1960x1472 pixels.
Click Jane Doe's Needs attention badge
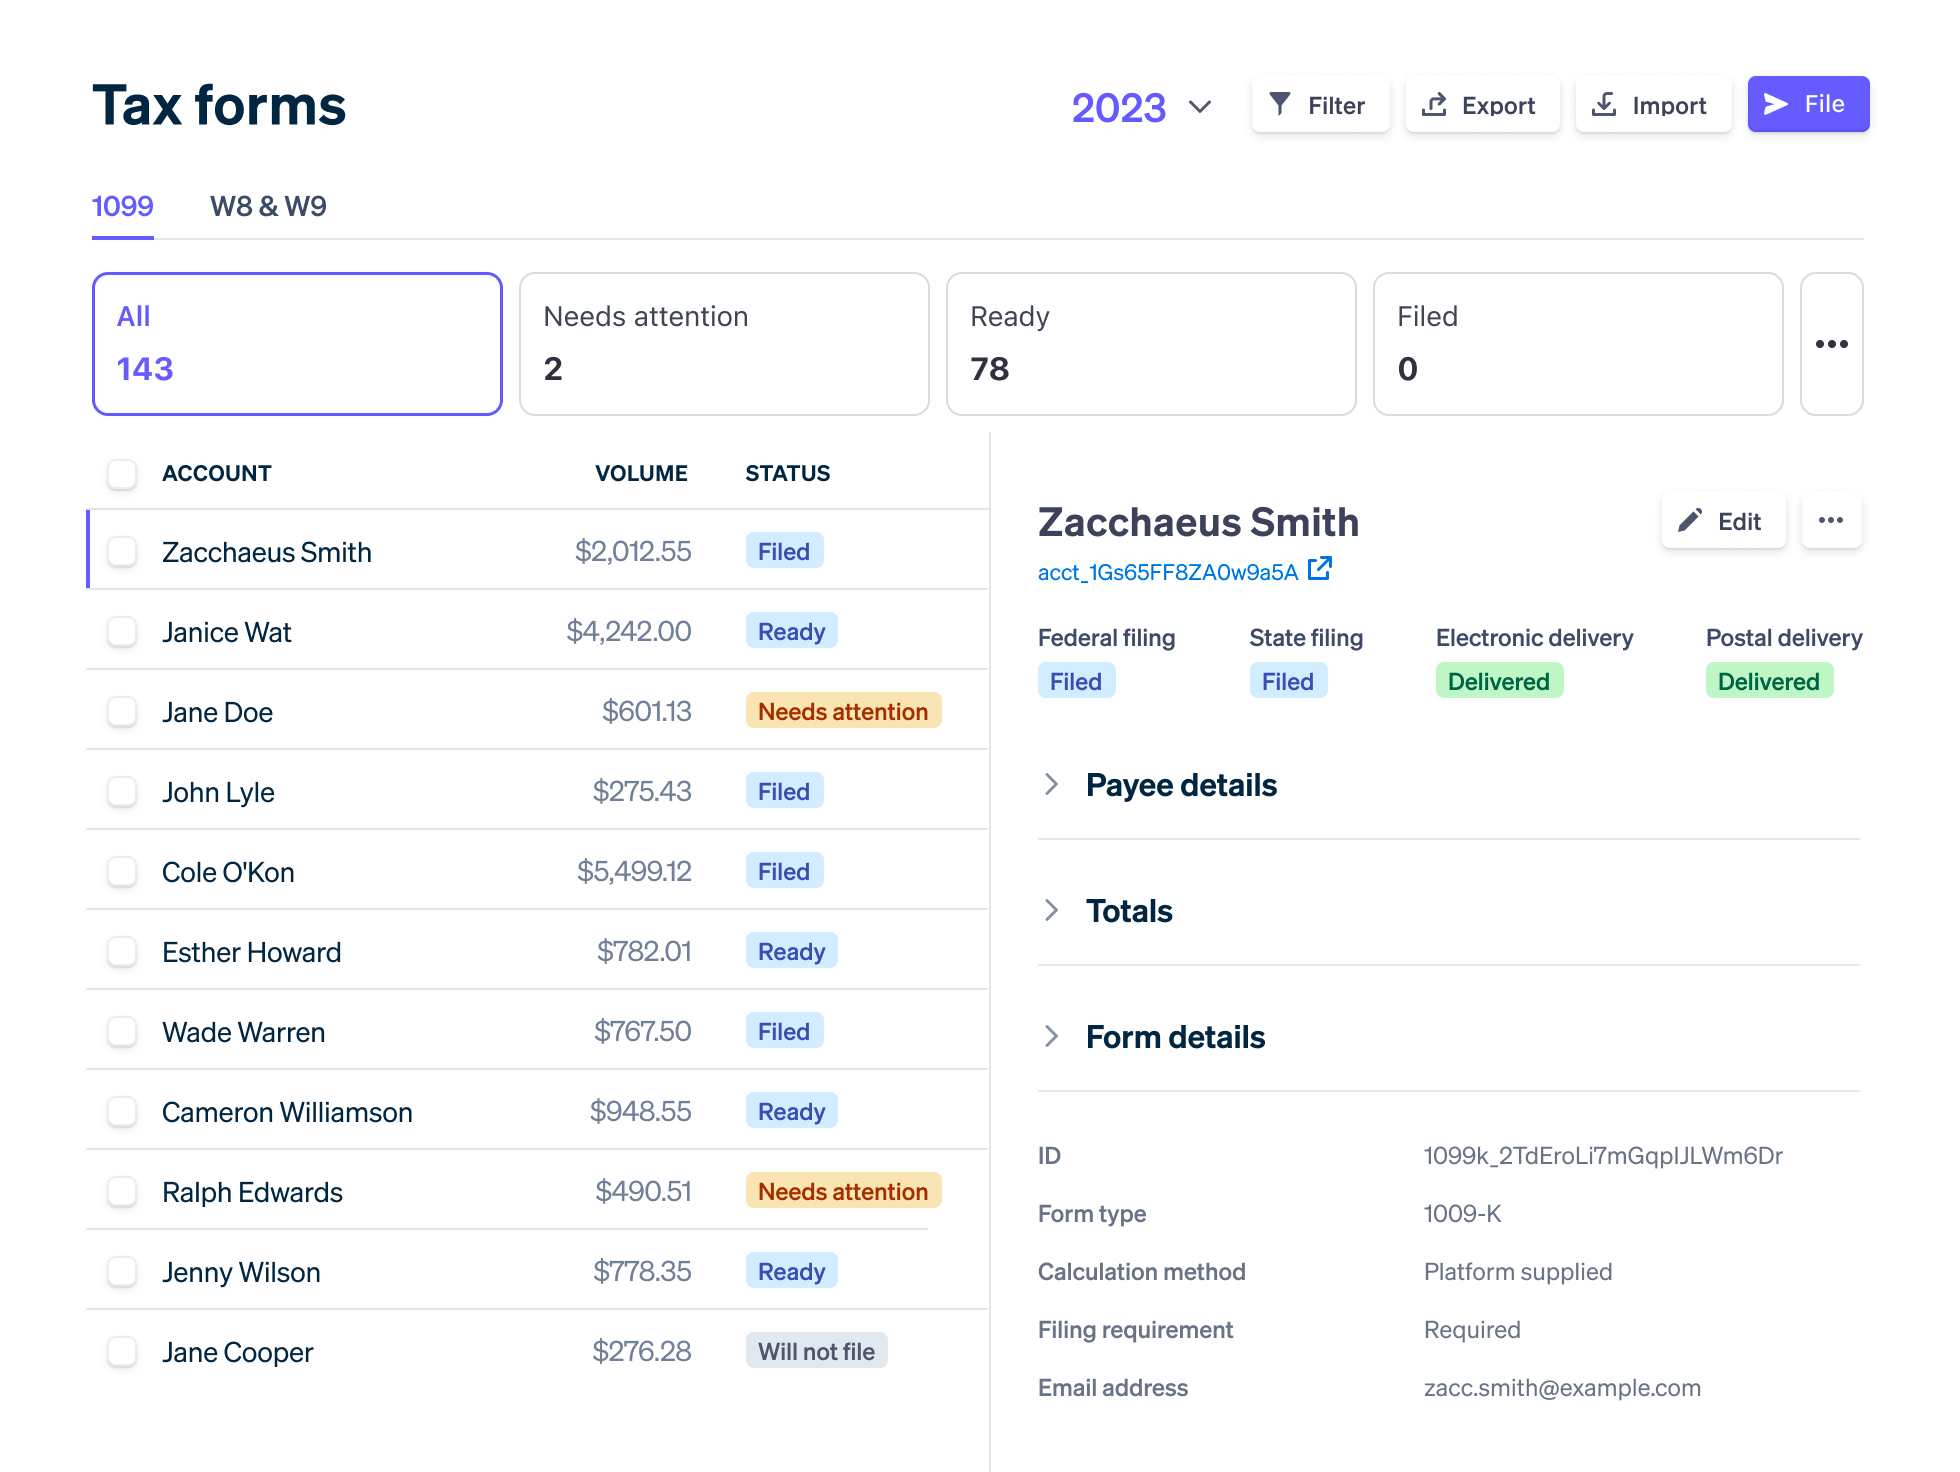843,711
